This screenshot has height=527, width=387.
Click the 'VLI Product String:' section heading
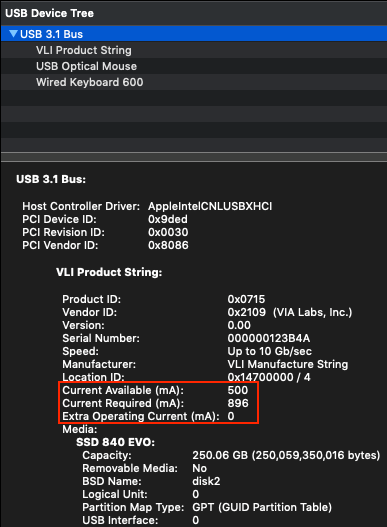tap(109, 272)
